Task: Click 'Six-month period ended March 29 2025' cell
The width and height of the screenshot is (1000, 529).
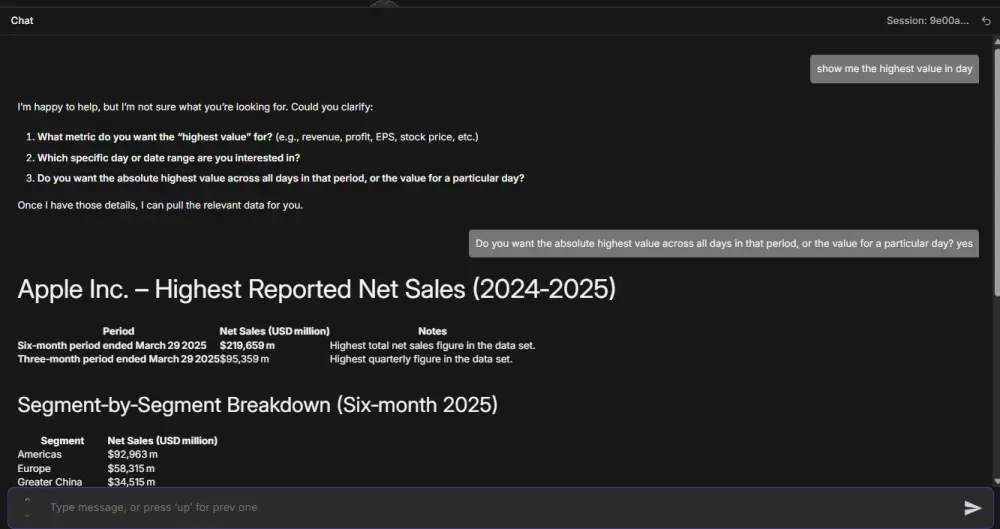Action: click(112, 345)
